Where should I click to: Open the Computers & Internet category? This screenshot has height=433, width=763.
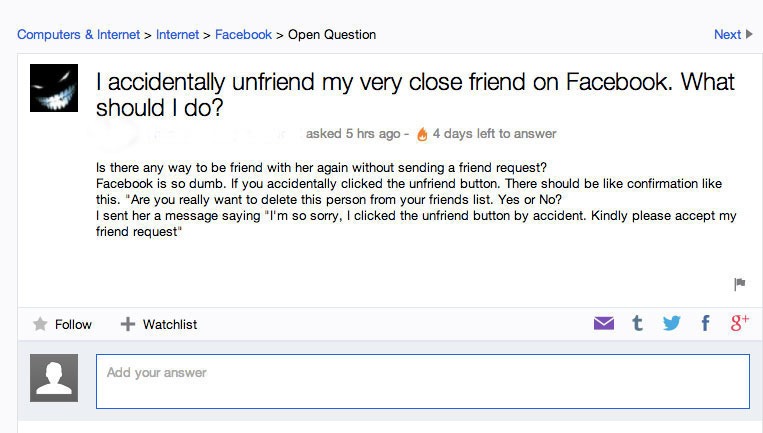pyautogui.click(x=79, y=34)
